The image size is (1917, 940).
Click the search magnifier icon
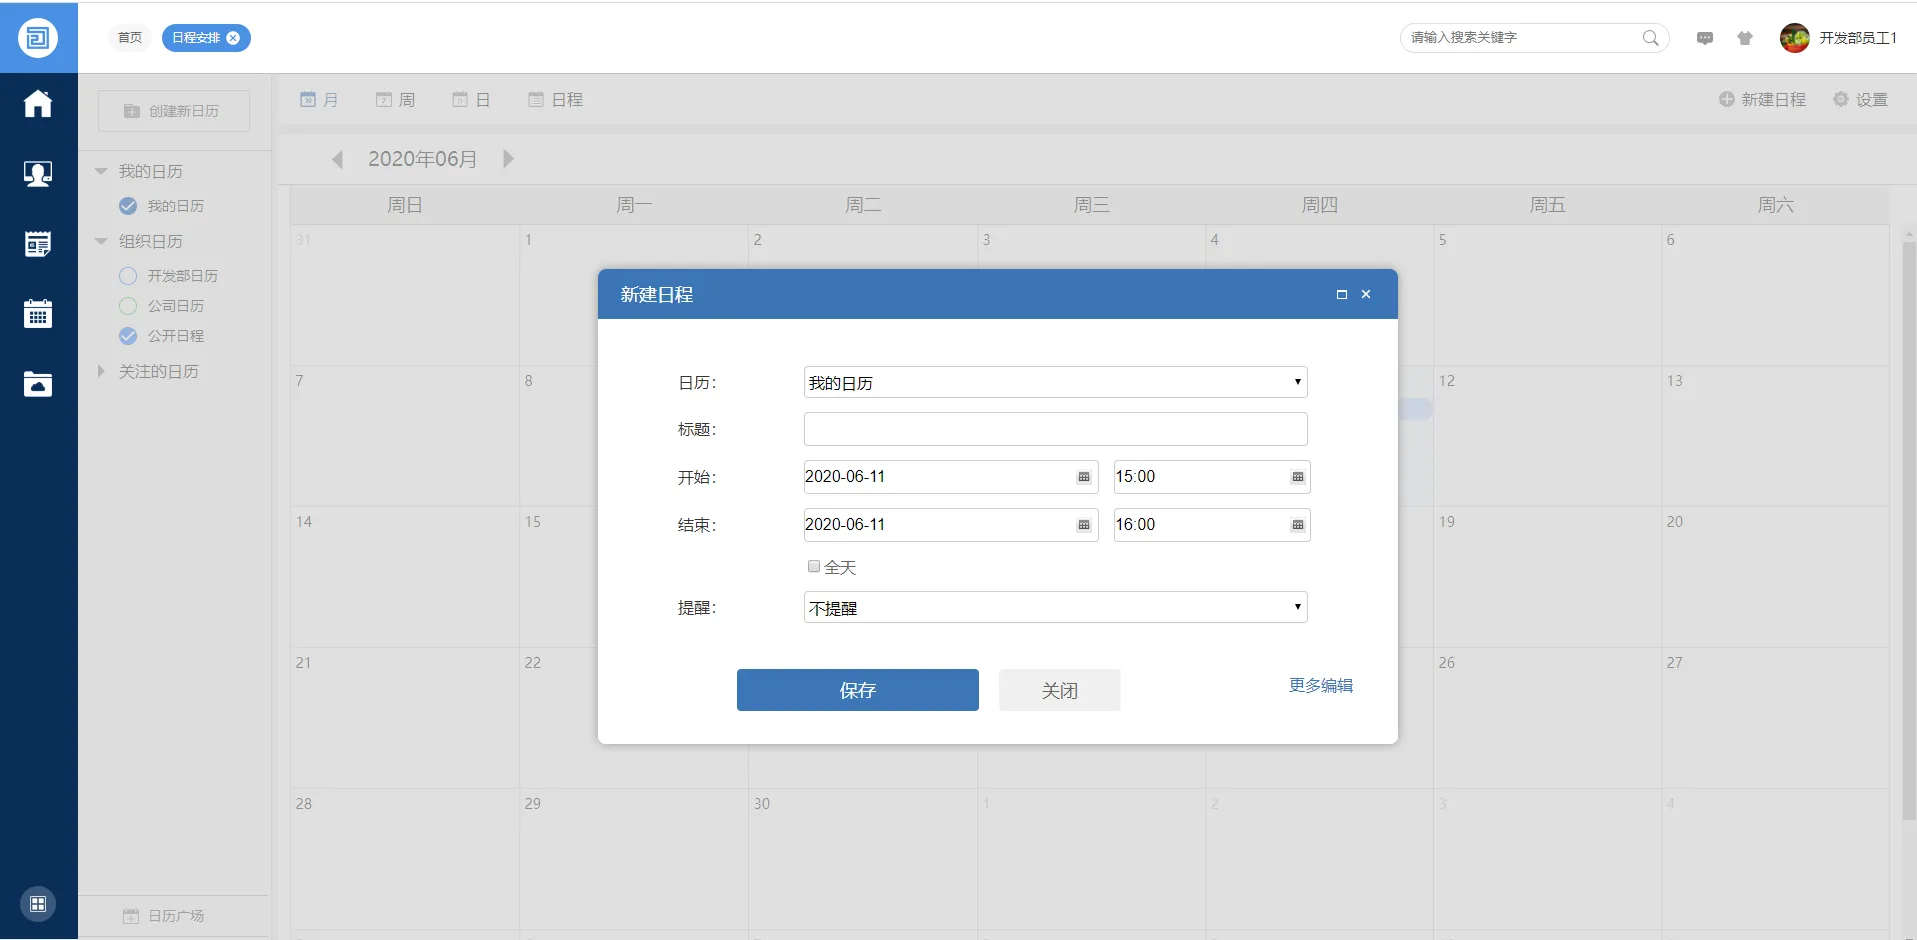point(1650,38)
